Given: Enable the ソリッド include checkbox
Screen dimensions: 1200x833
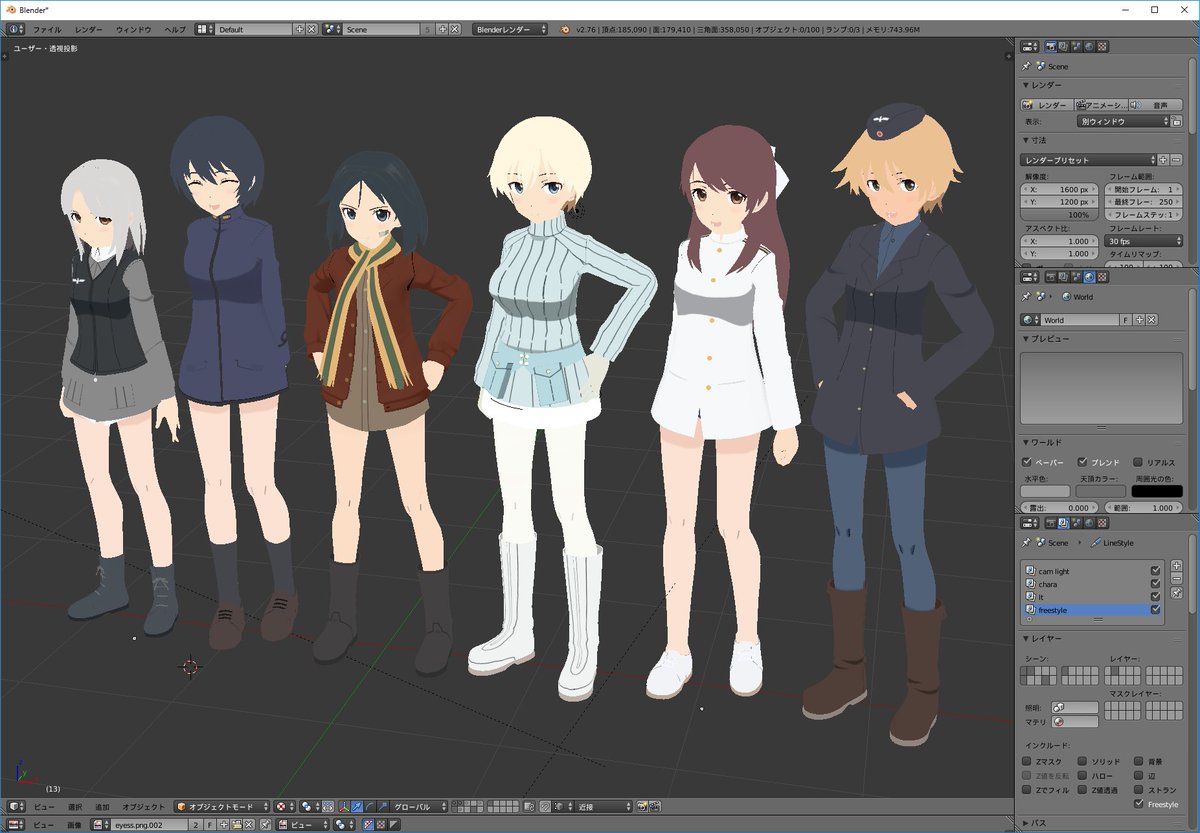Looking at the screenshot, I should pyautogui.click(x=1083, y=761).
